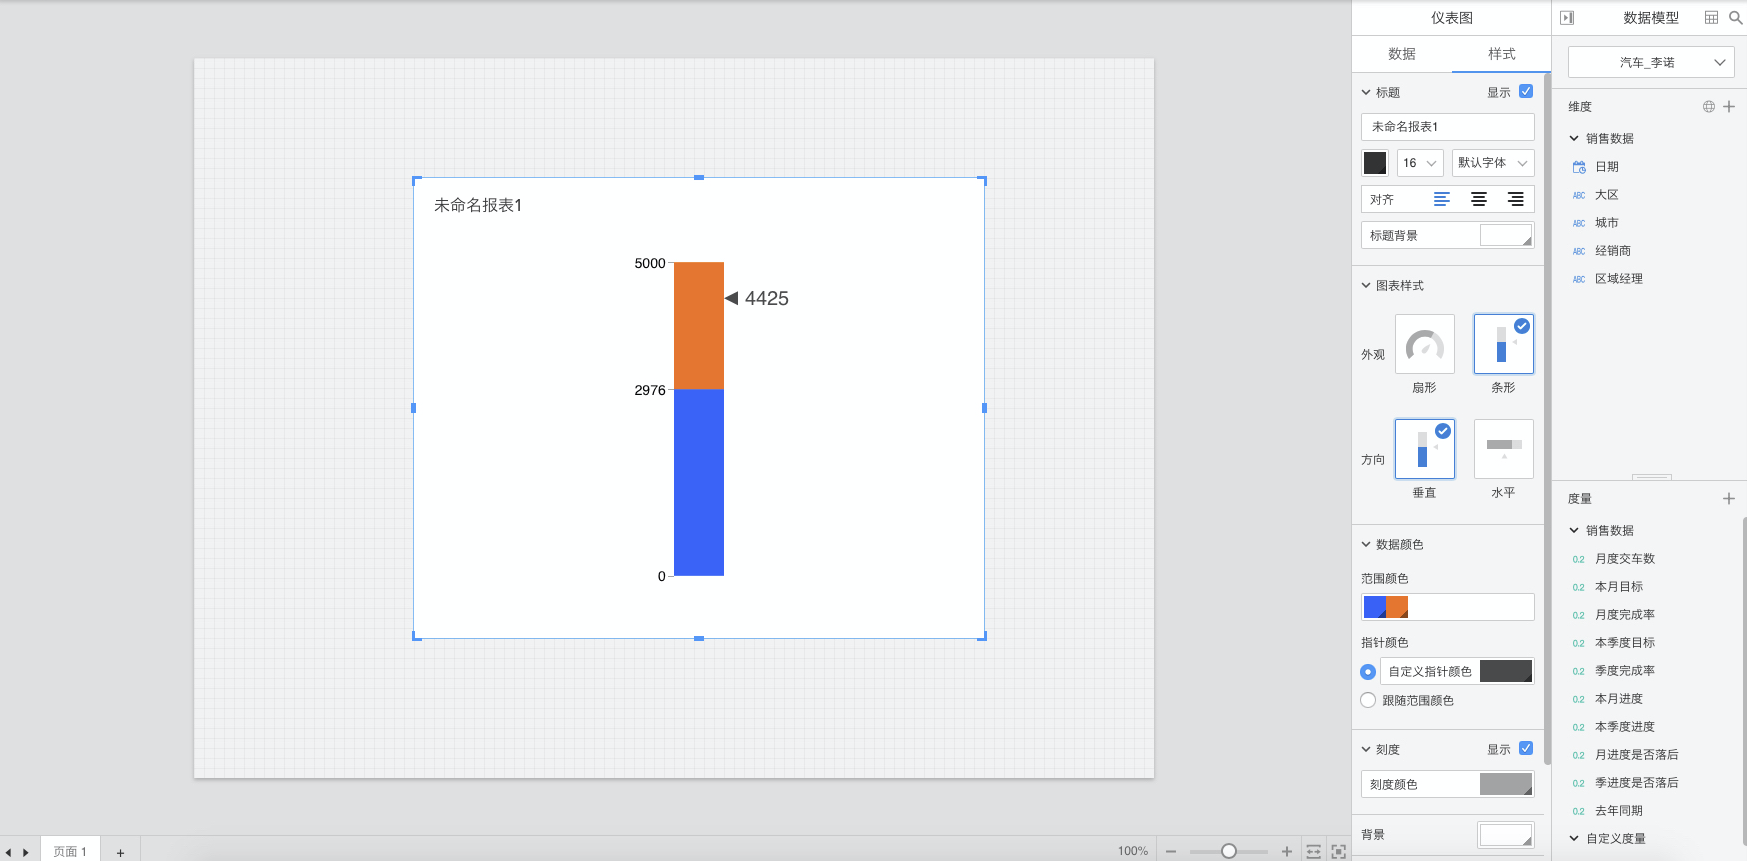
Task: Click the 月度交车数 measure field
Action: (1624, 559)
